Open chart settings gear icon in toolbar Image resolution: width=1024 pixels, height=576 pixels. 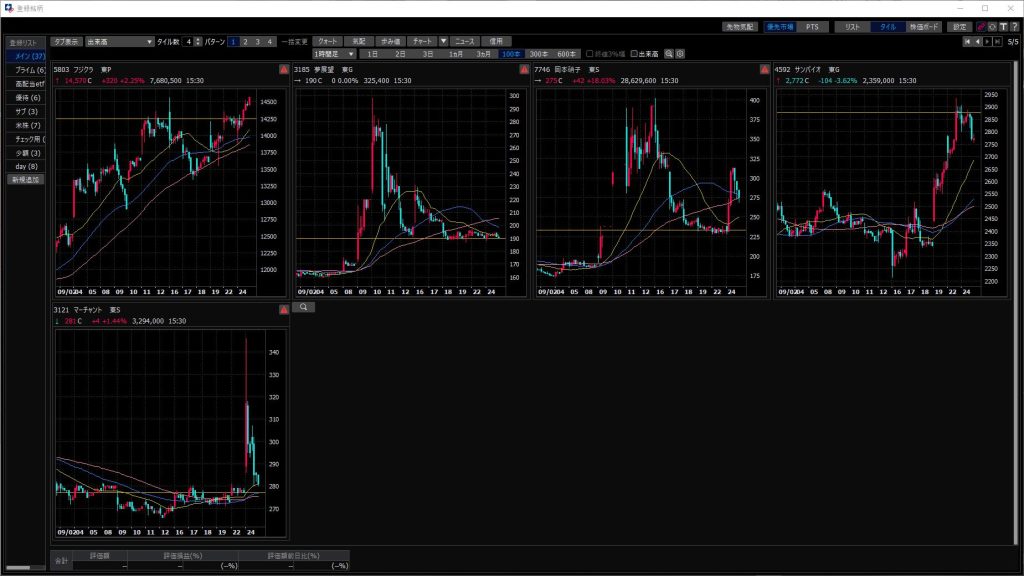tap(680, 53)
